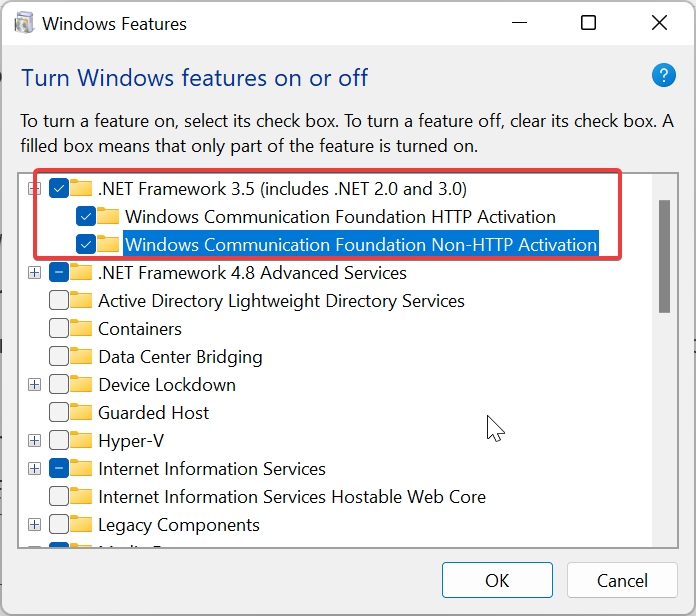This screenshot has width=696, height=616.
Task: Toggle the Internet Information Services checkbox
Action: click(59, 469)
